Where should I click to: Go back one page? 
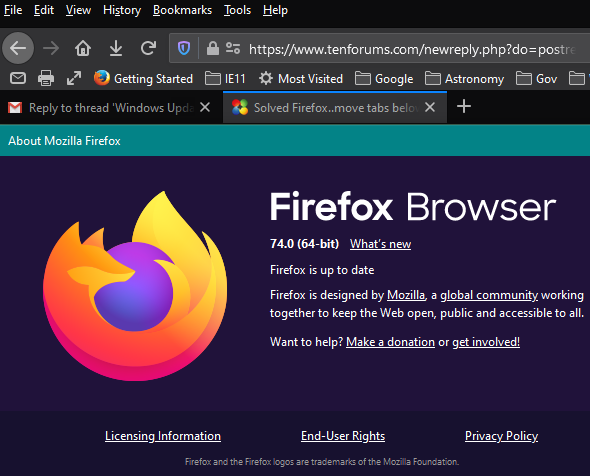tap(18, 48)
